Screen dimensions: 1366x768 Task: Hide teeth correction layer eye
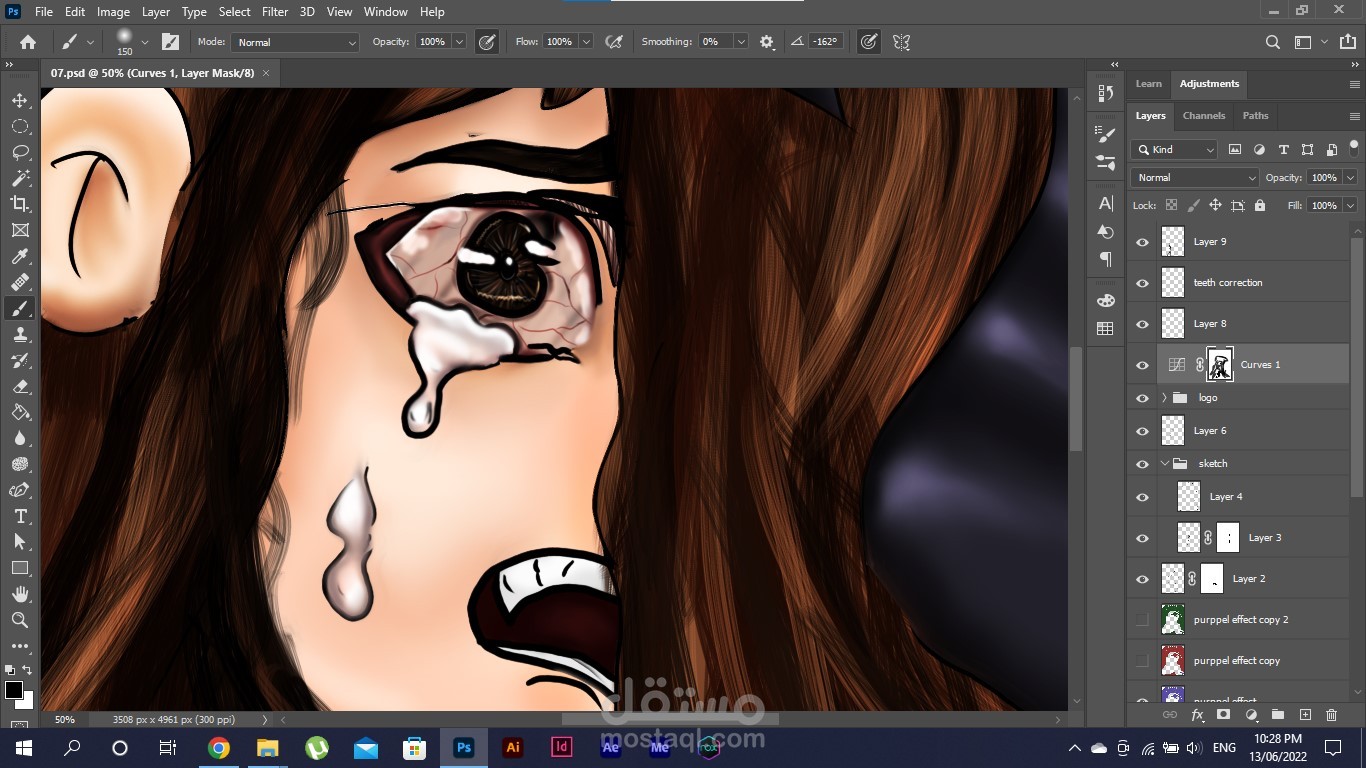coord(1142,283)
